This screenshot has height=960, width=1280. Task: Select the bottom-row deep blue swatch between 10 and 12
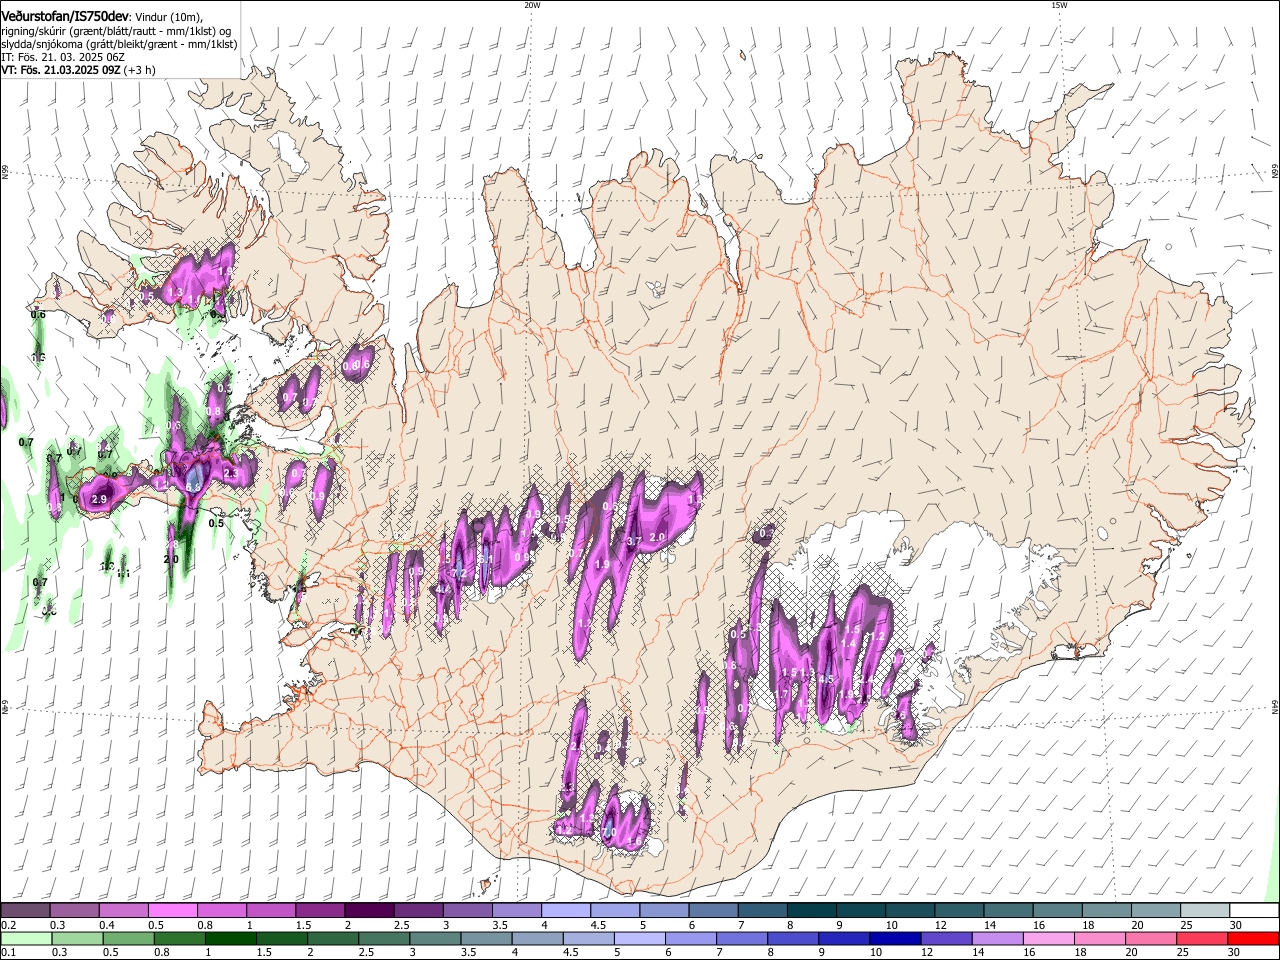click(x=894, y=938)
